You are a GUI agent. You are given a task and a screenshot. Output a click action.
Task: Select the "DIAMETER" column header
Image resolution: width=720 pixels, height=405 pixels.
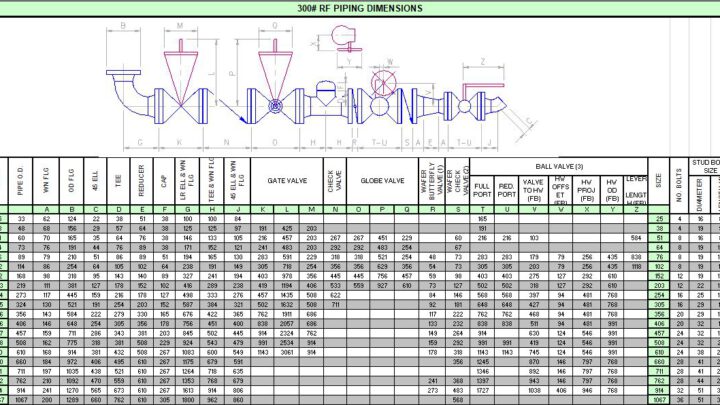(x=699, y=195)
